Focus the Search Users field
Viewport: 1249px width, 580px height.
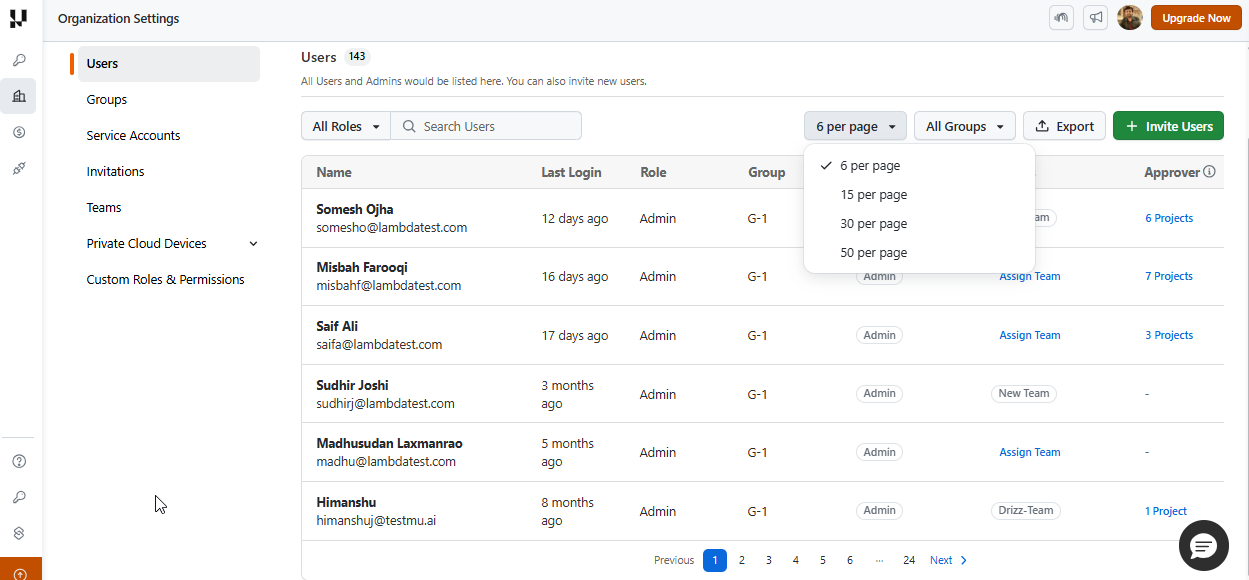pyautogui.click(x=486, y=126)
